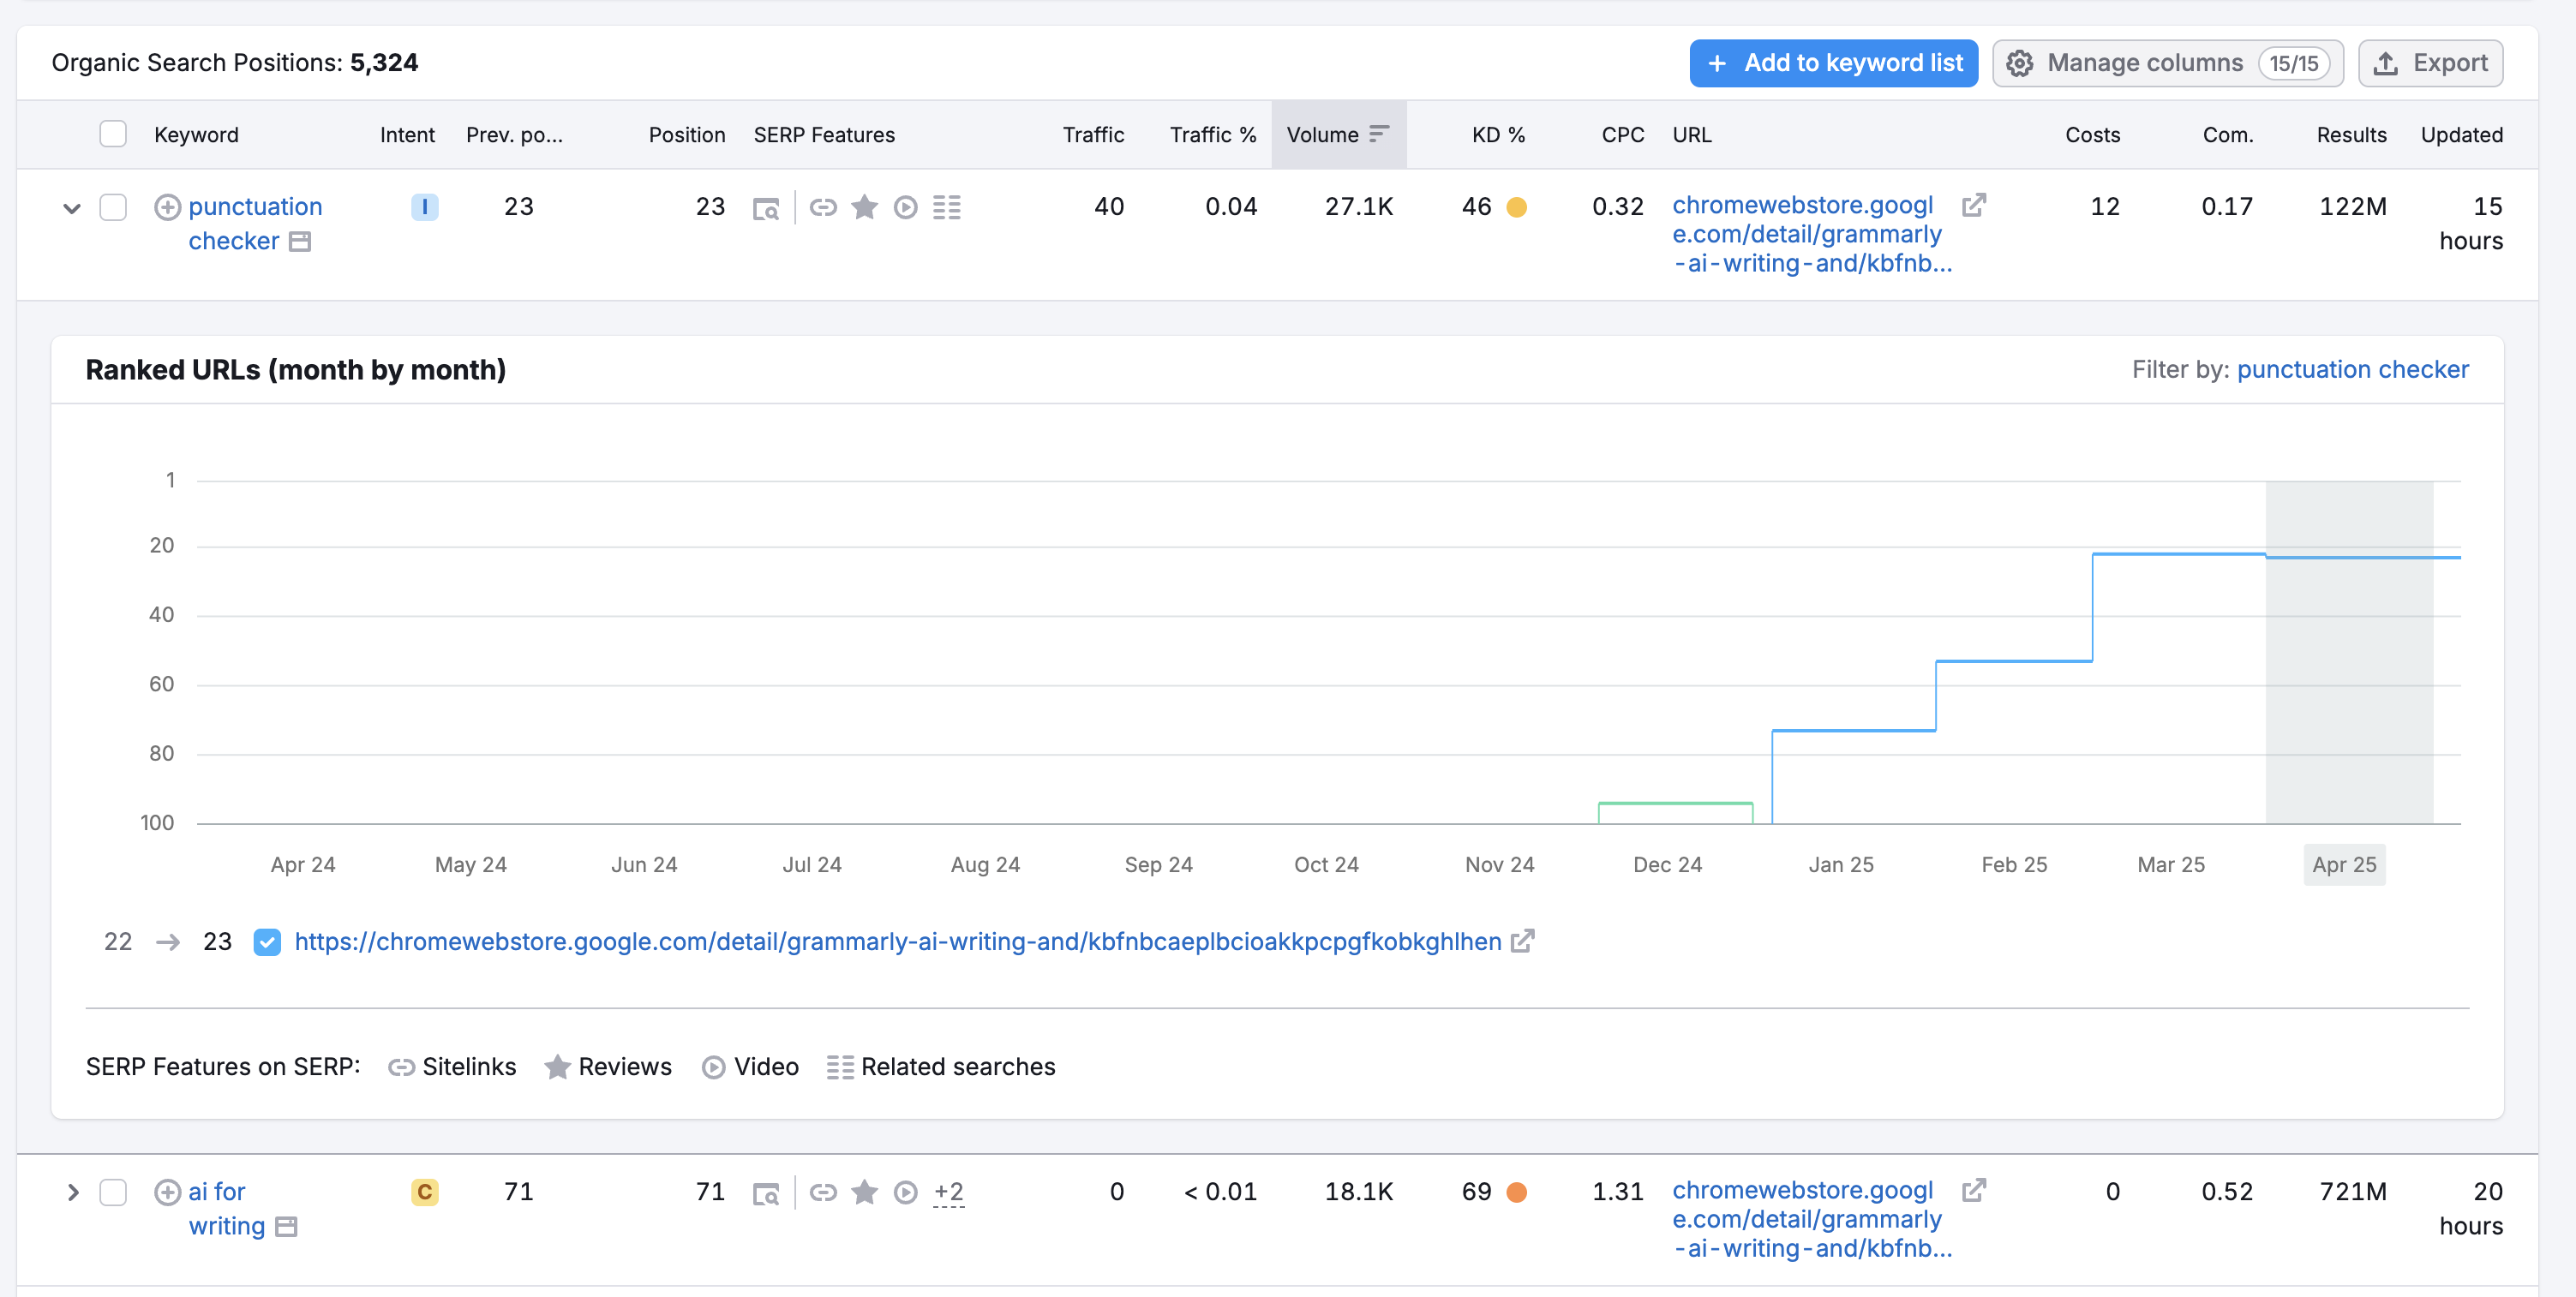Click the Export button
The height and width of the screenshot is (1297, 2576).
(2430, 63)
